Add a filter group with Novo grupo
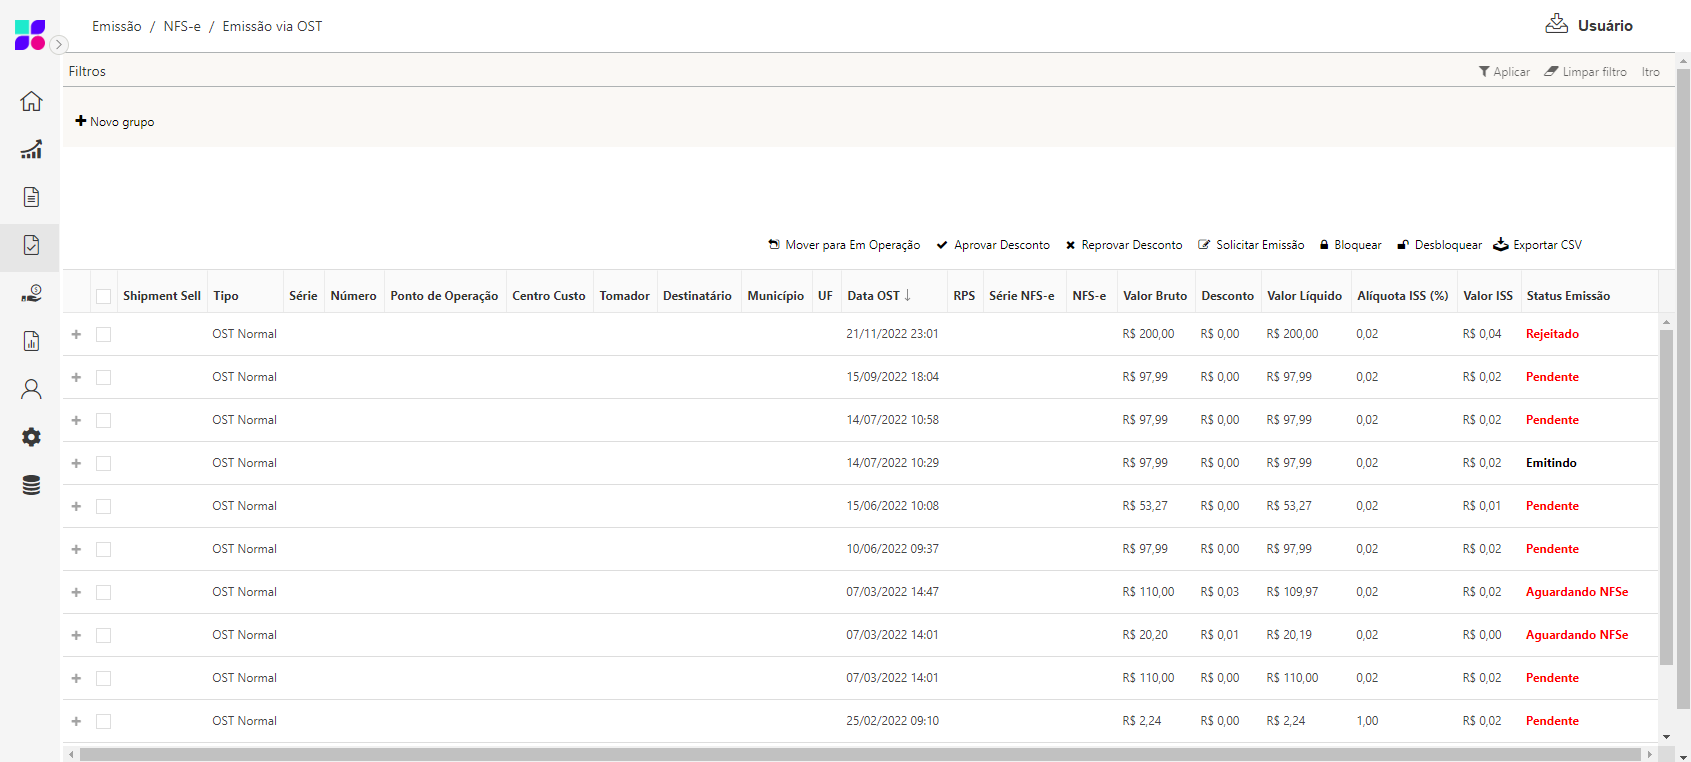 115,122
